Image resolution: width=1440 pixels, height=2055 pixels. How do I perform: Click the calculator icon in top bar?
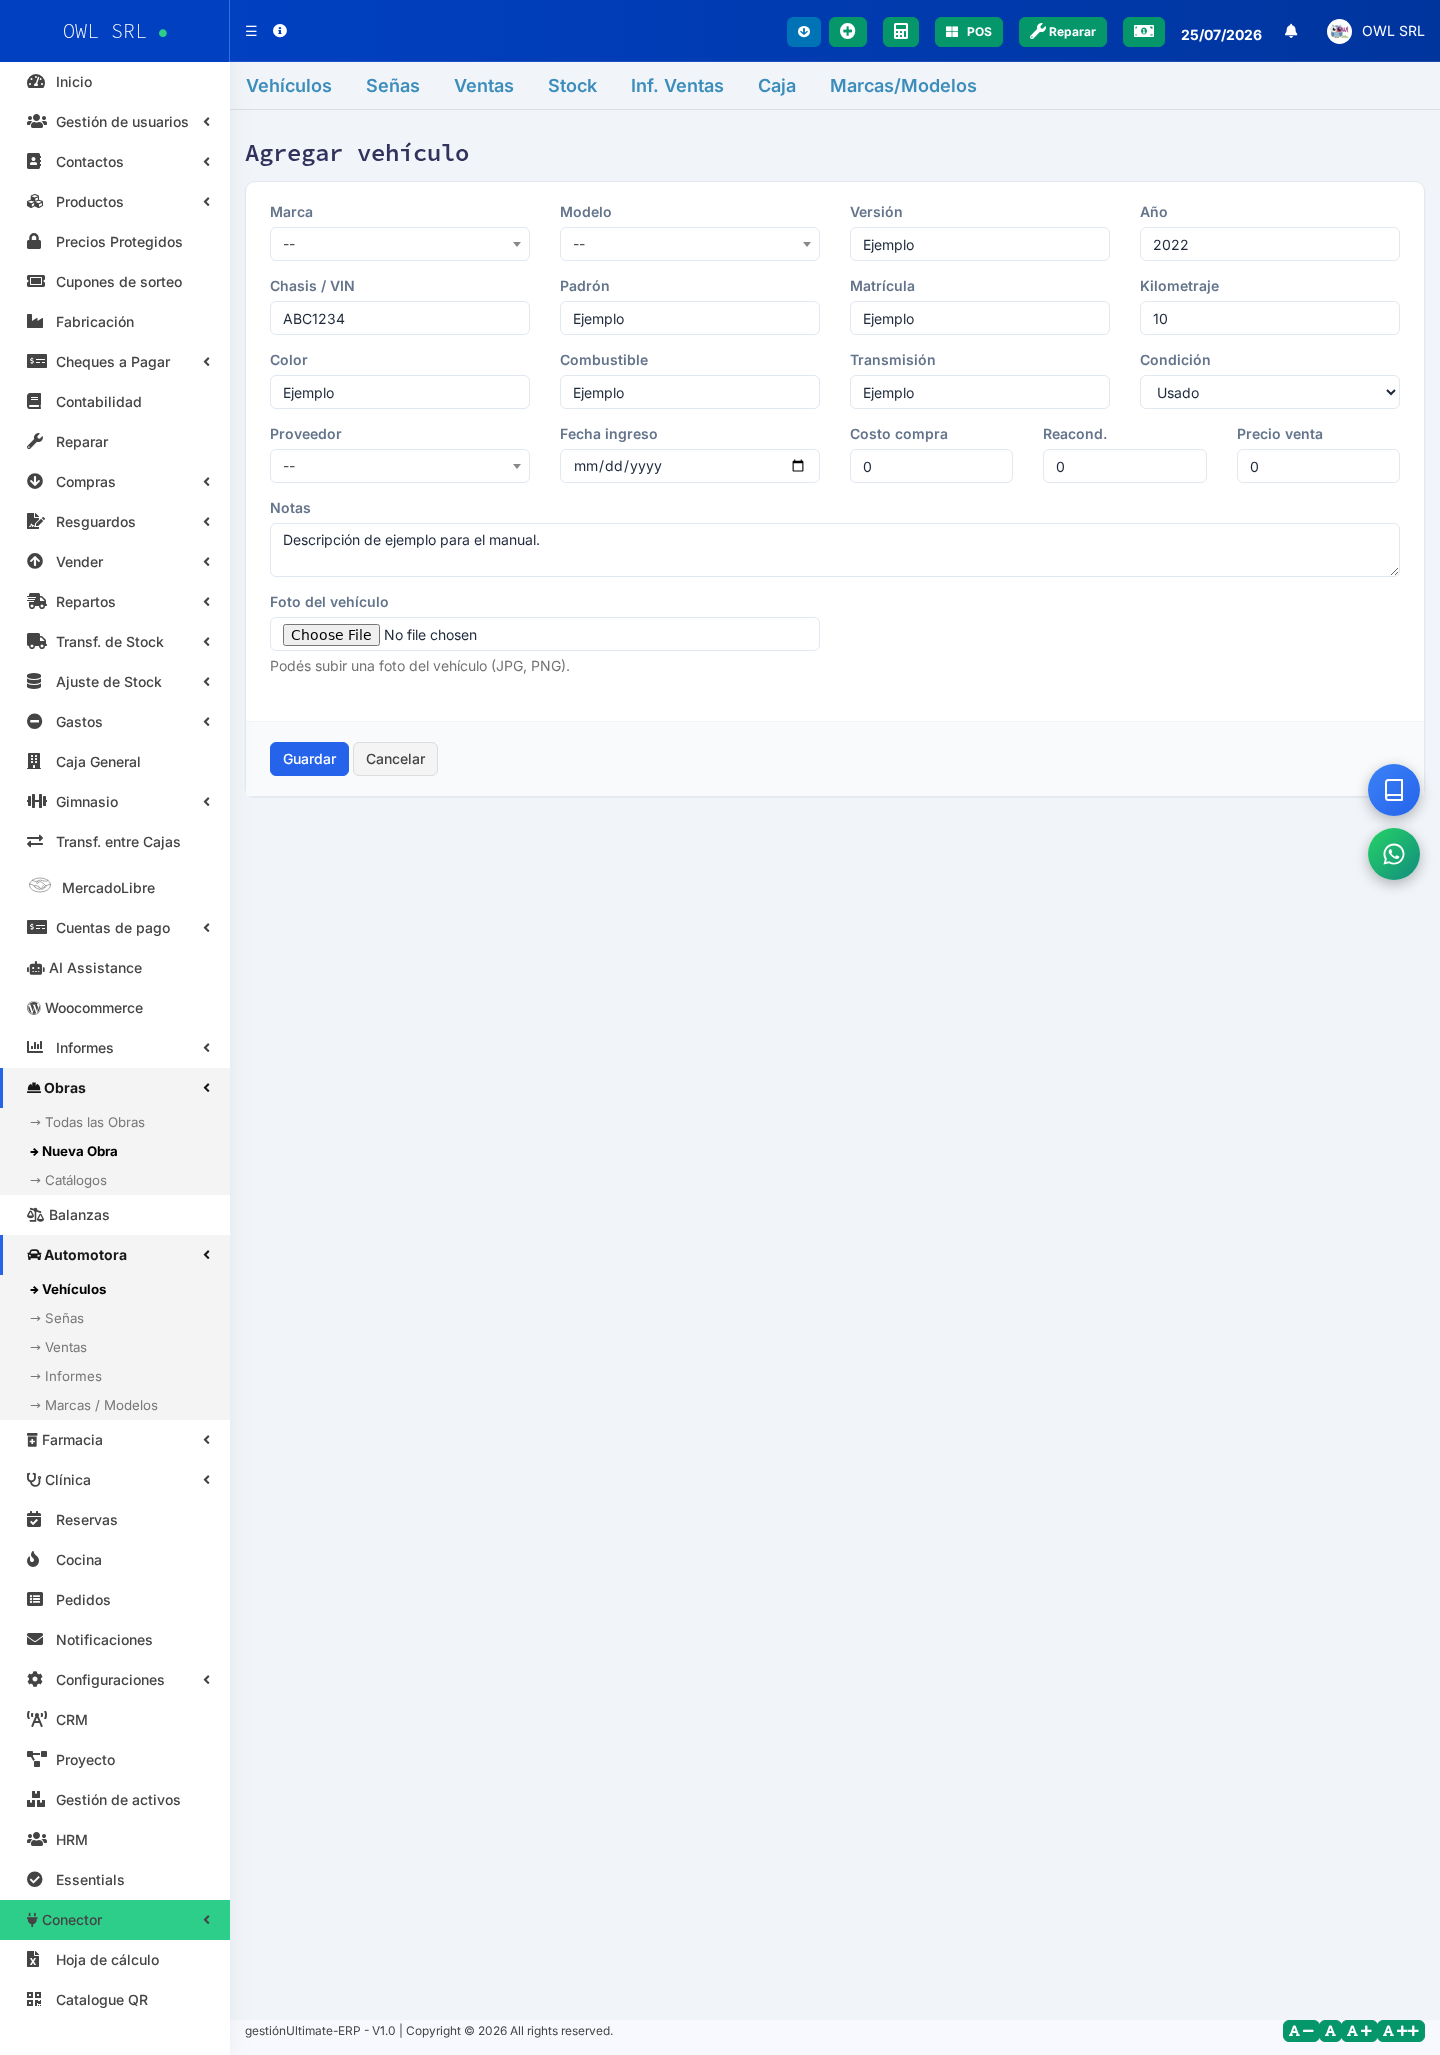(901, 32)
